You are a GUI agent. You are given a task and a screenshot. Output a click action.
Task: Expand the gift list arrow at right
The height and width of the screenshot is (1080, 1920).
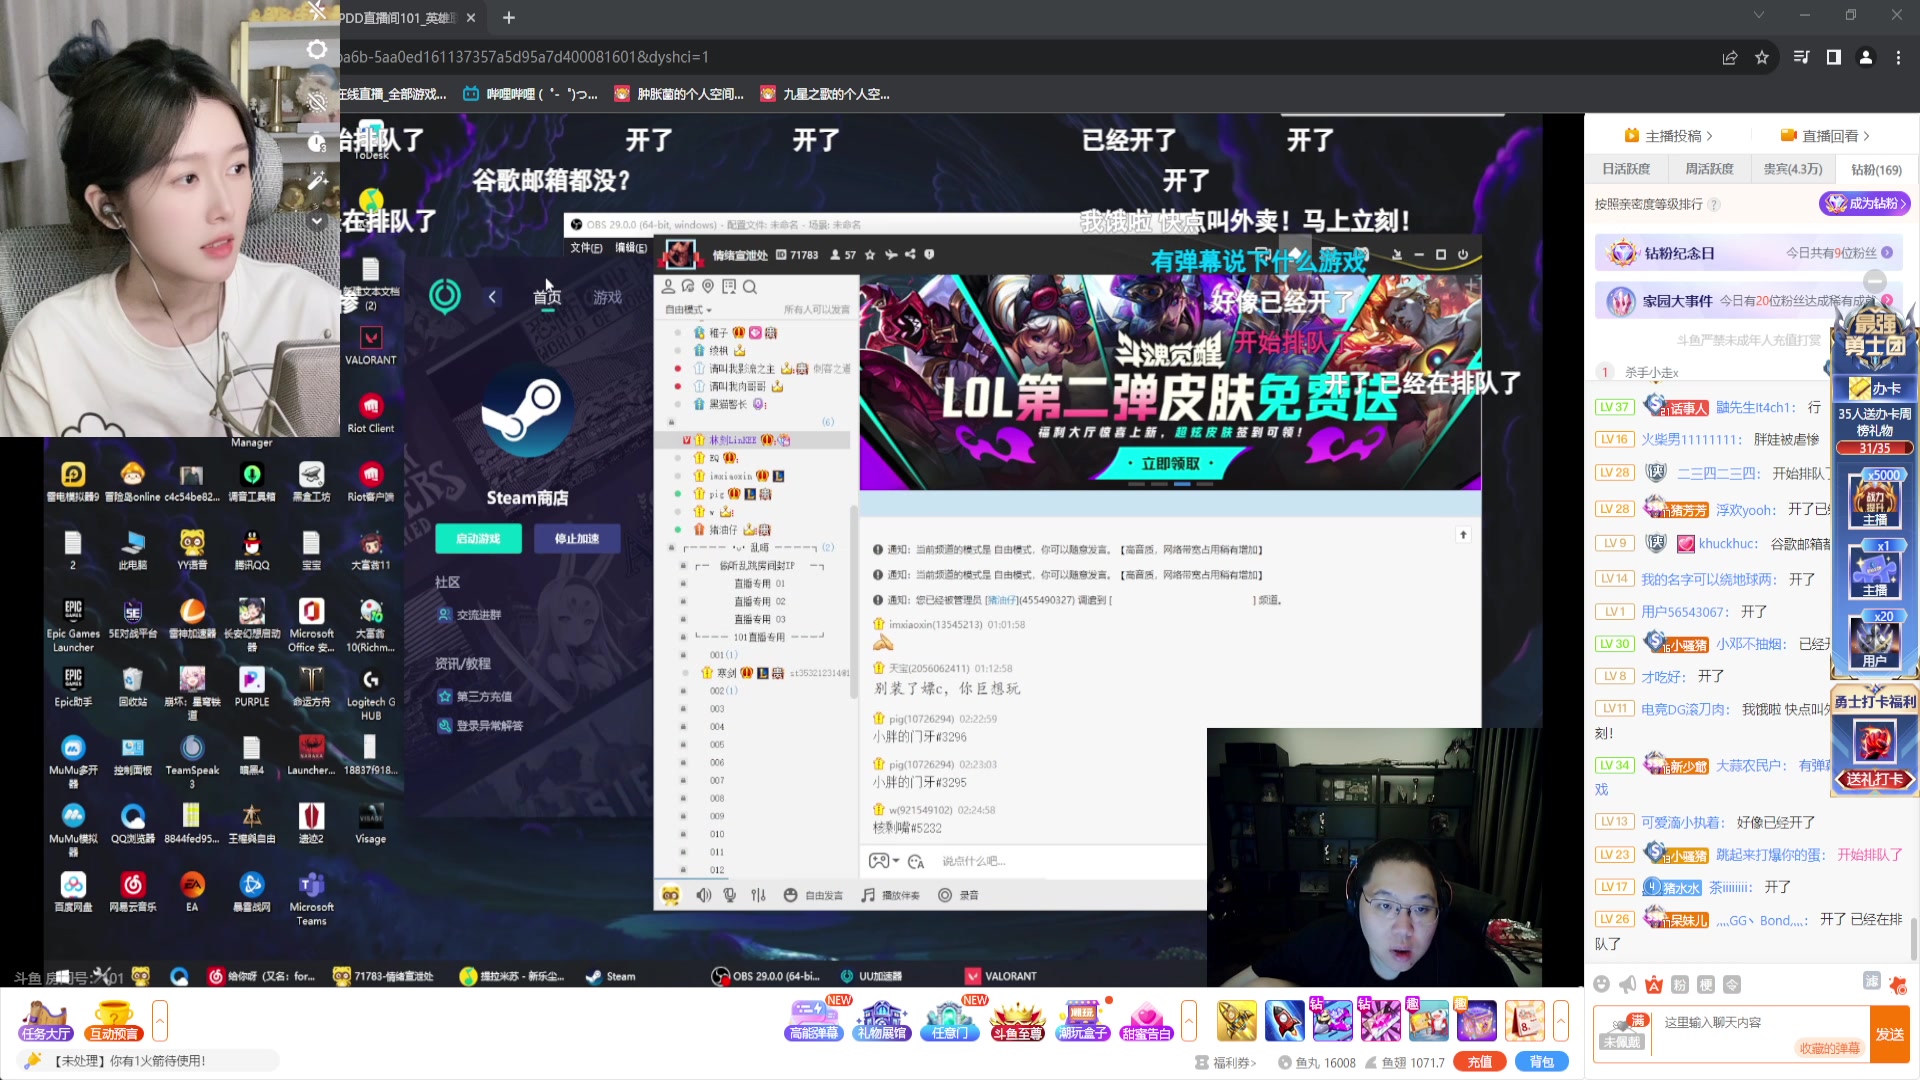click(x=1561, y=1021)
